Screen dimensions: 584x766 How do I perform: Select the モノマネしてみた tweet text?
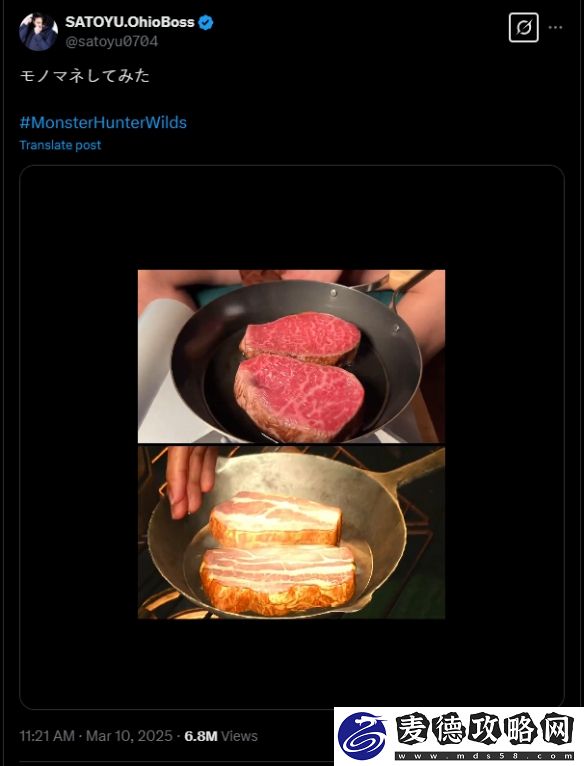[x=85, y=76]
